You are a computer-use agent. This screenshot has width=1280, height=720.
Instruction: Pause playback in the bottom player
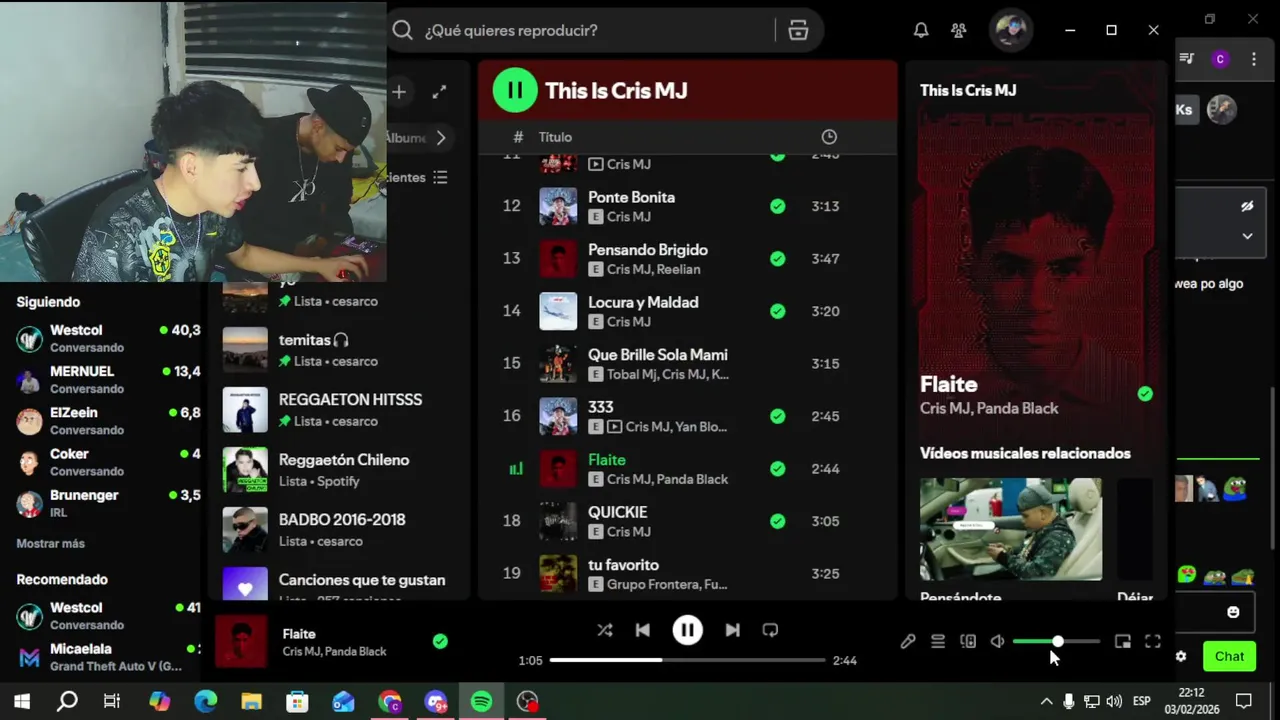[x=687, y=630]
